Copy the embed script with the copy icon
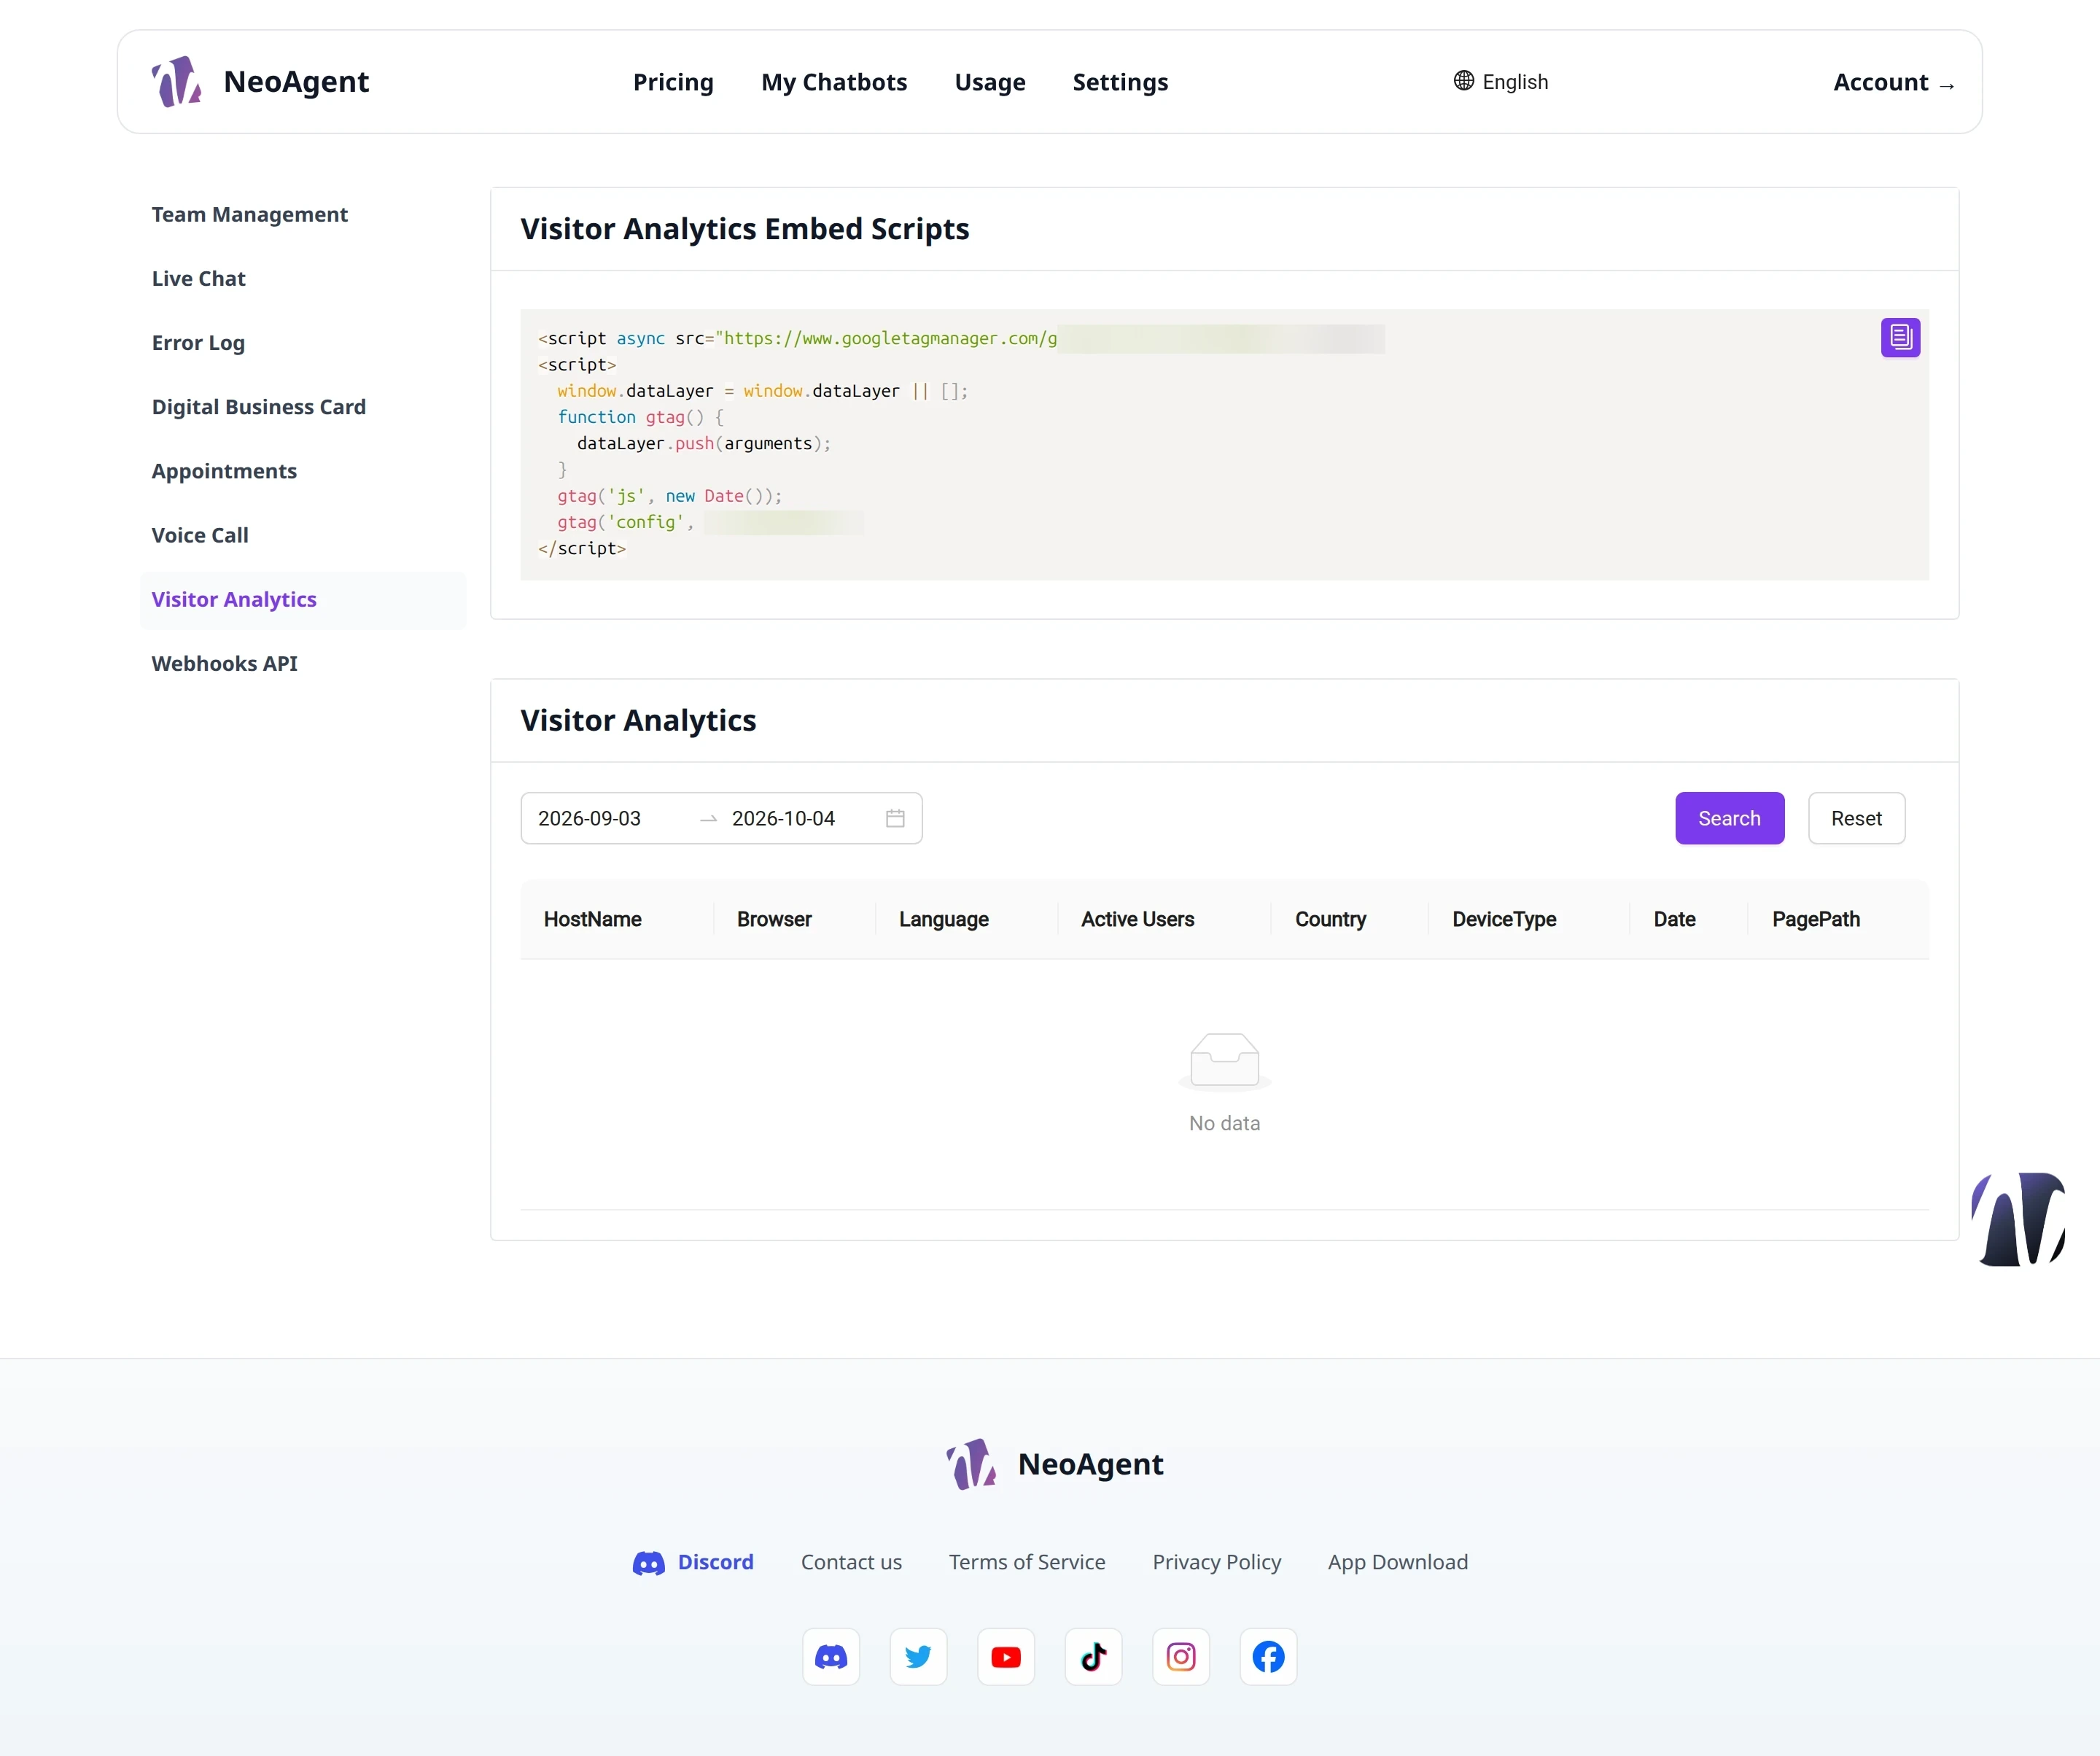The width and height of the screenshot is (2100, 1756). pyautogui.click(x=1900, y=338)
